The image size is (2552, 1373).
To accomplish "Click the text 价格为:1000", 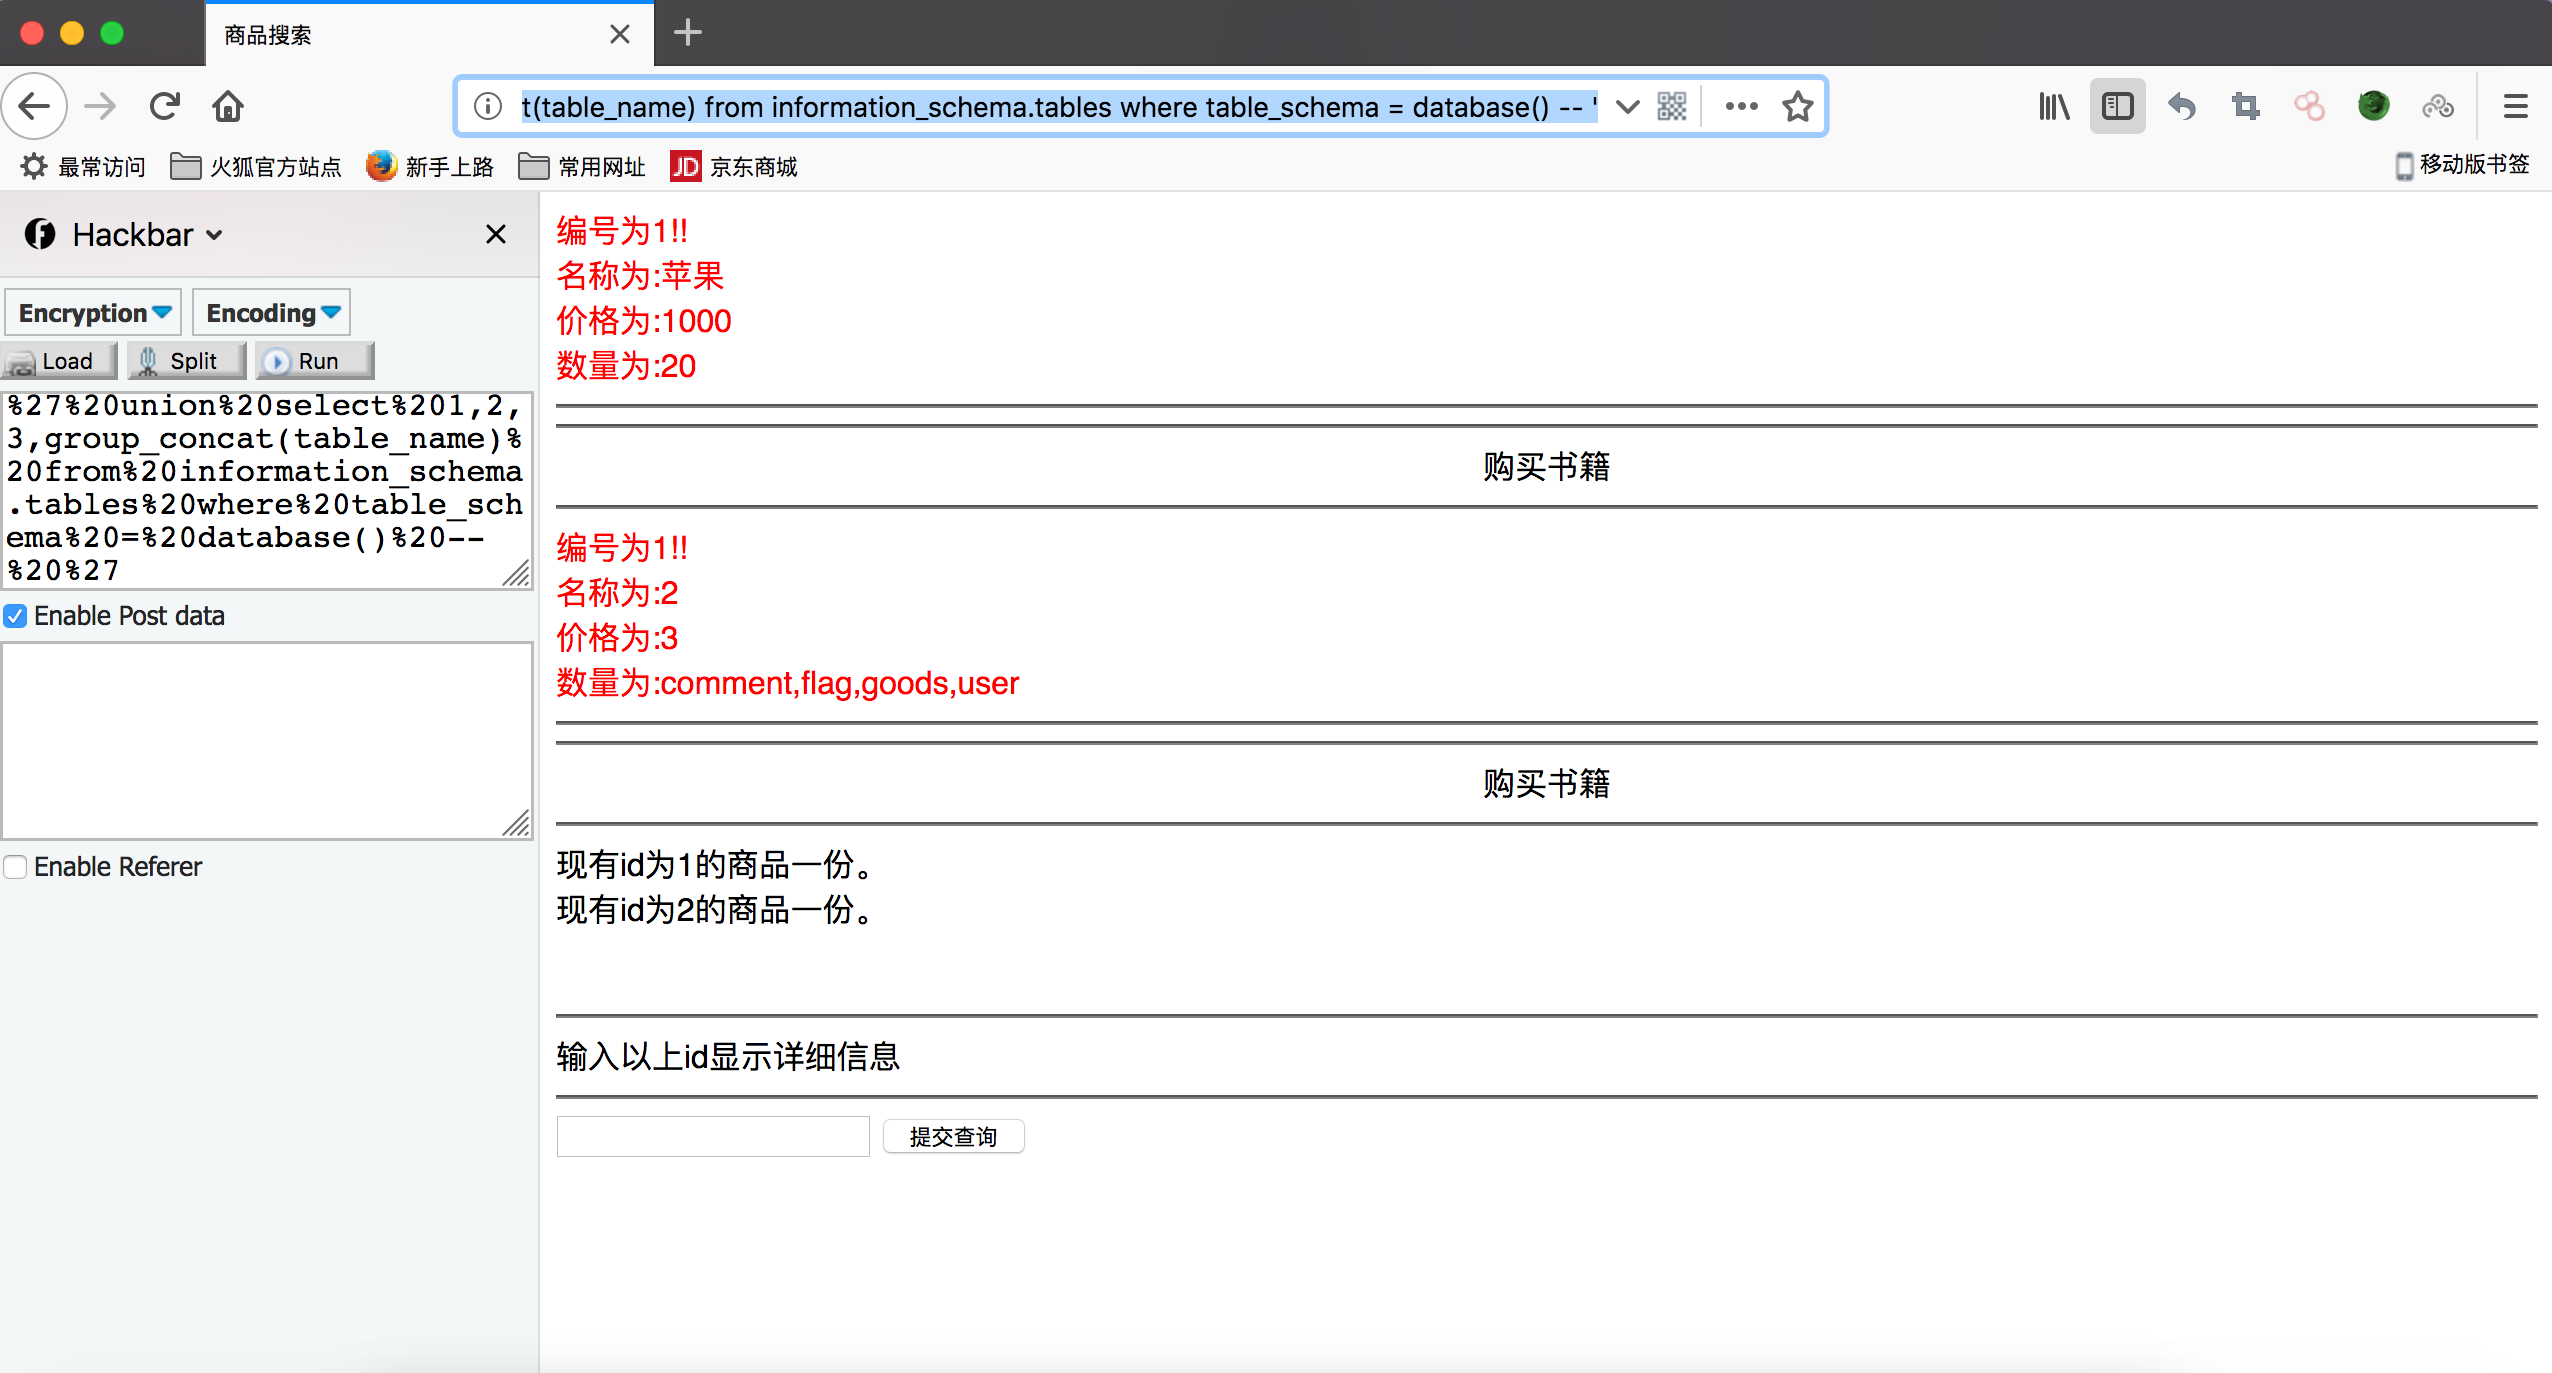I will pyautogui.click(x=644, y=321).
